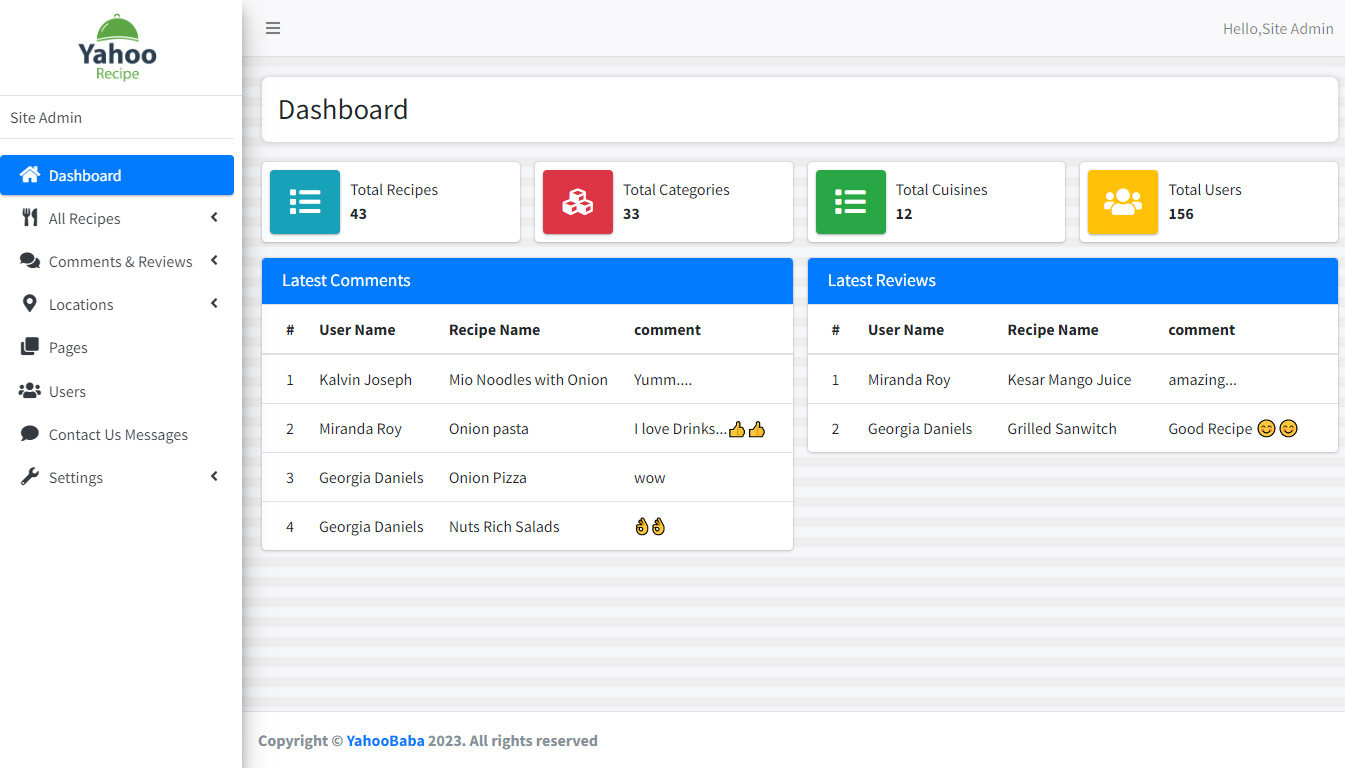Click the Yahoo Recipe logo
This screenshot has height=768, width=1345.
tap(118, 48)
